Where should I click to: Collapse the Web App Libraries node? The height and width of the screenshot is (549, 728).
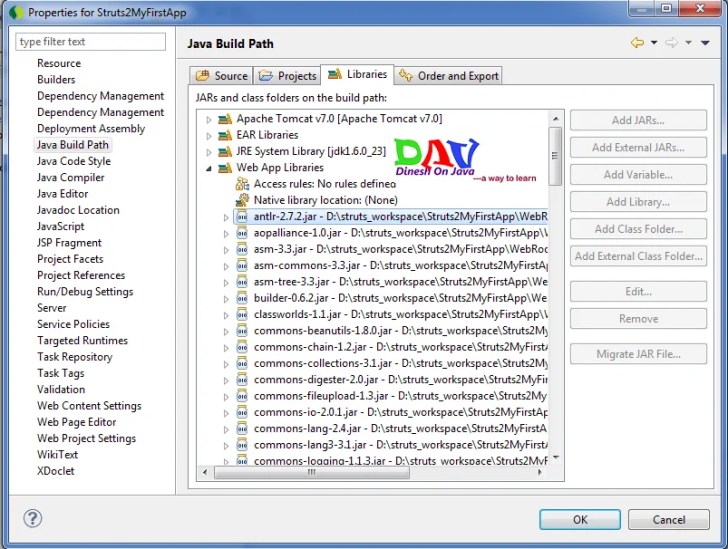[209, 169]
